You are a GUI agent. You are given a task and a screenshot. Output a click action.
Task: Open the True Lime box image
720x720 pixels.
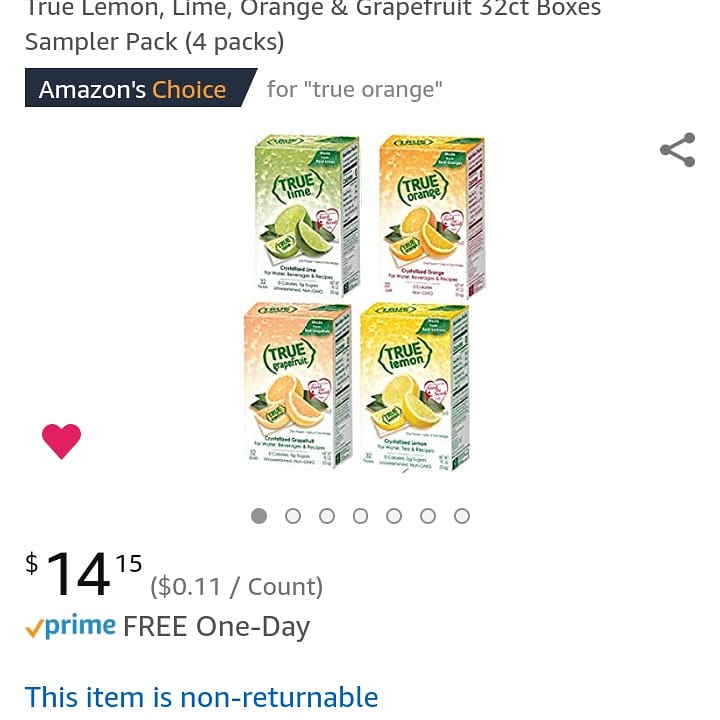pyautogui.click(x=307, y=216)
